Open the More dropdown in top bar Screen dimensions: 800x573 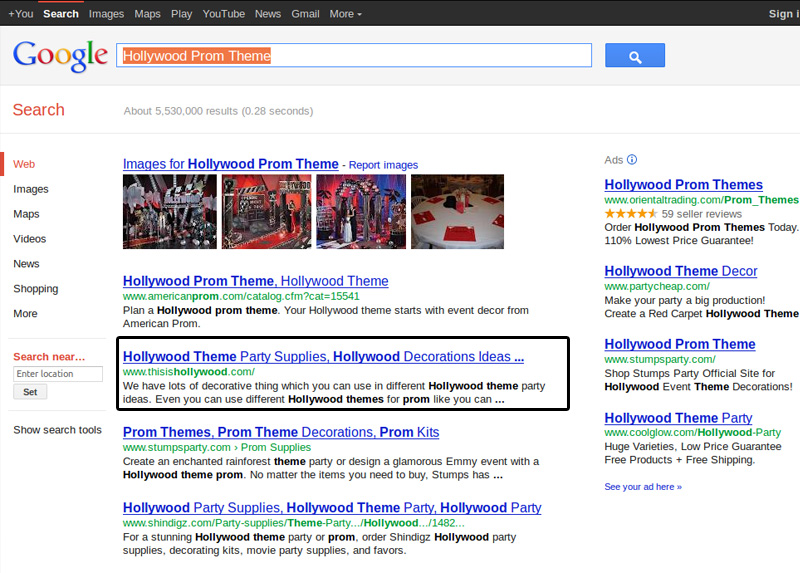pos(345,14)
